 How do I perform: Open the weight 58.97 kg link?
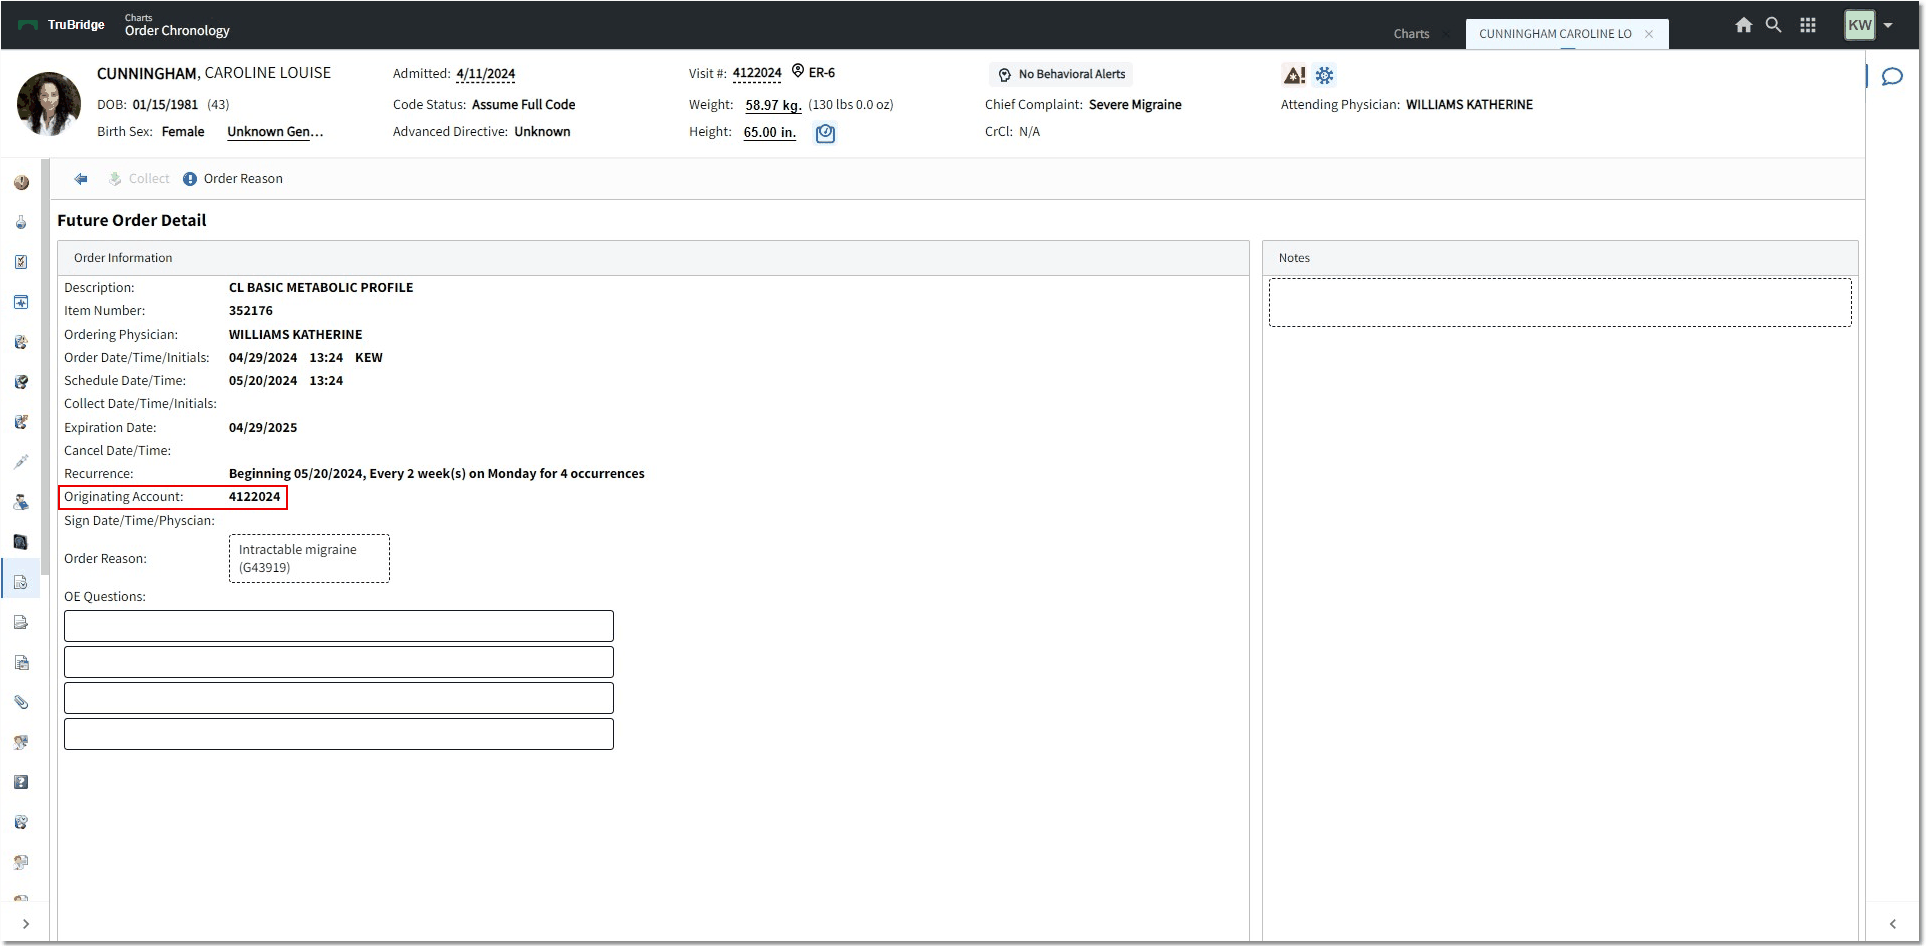pos(773,105)
